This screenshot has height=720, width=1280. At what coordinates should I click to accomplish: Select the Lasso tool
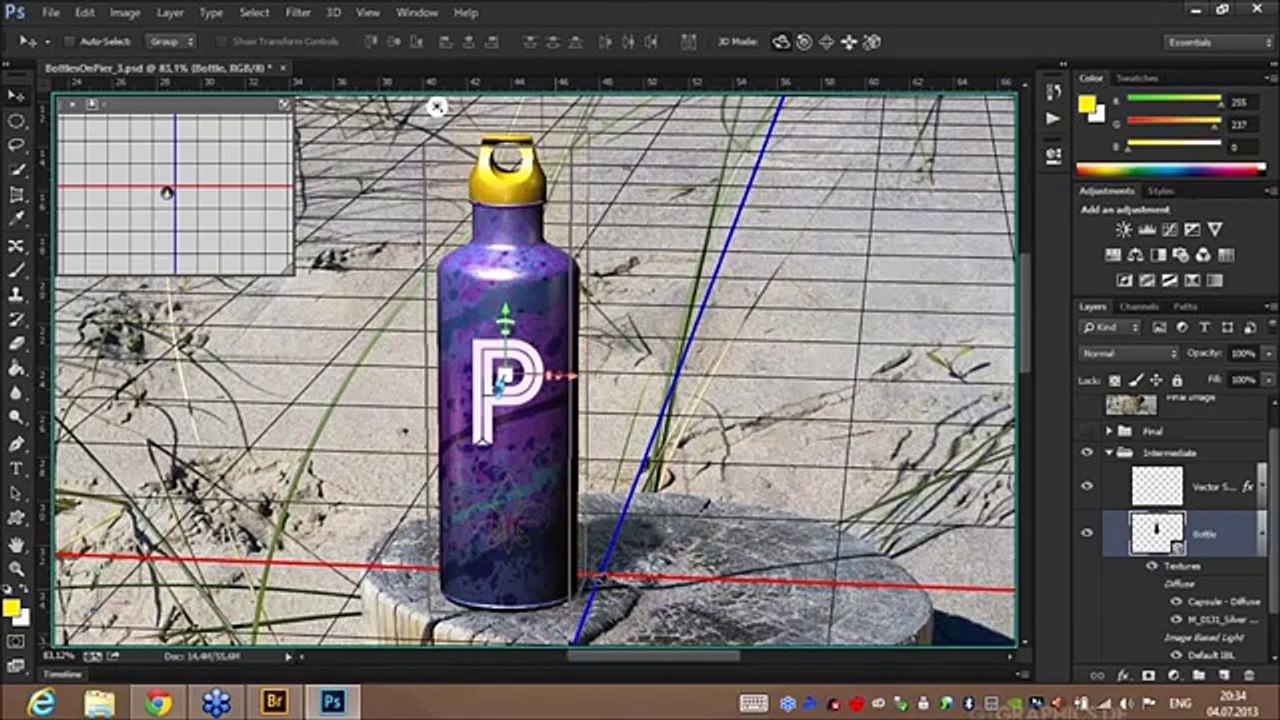click(x=16, y=146)
